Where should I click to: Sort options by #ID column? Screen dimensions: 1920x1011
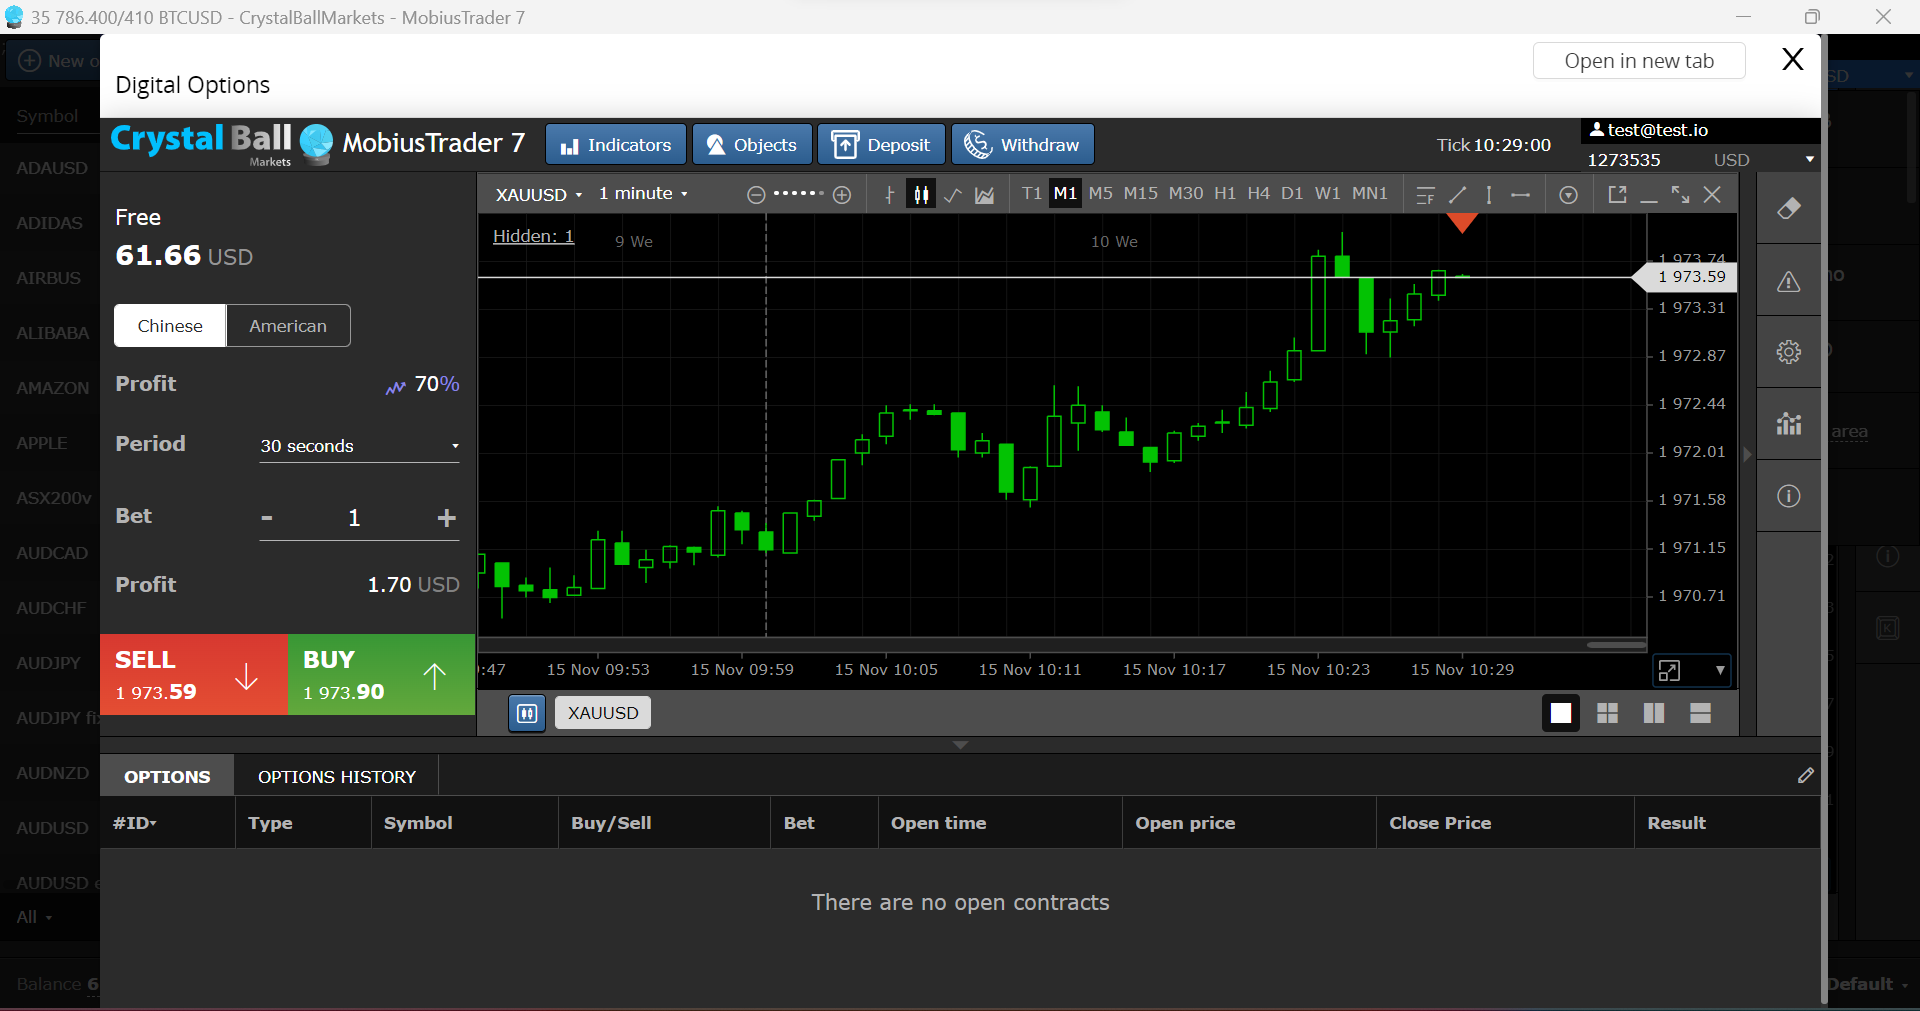click(x=135, y=823)
